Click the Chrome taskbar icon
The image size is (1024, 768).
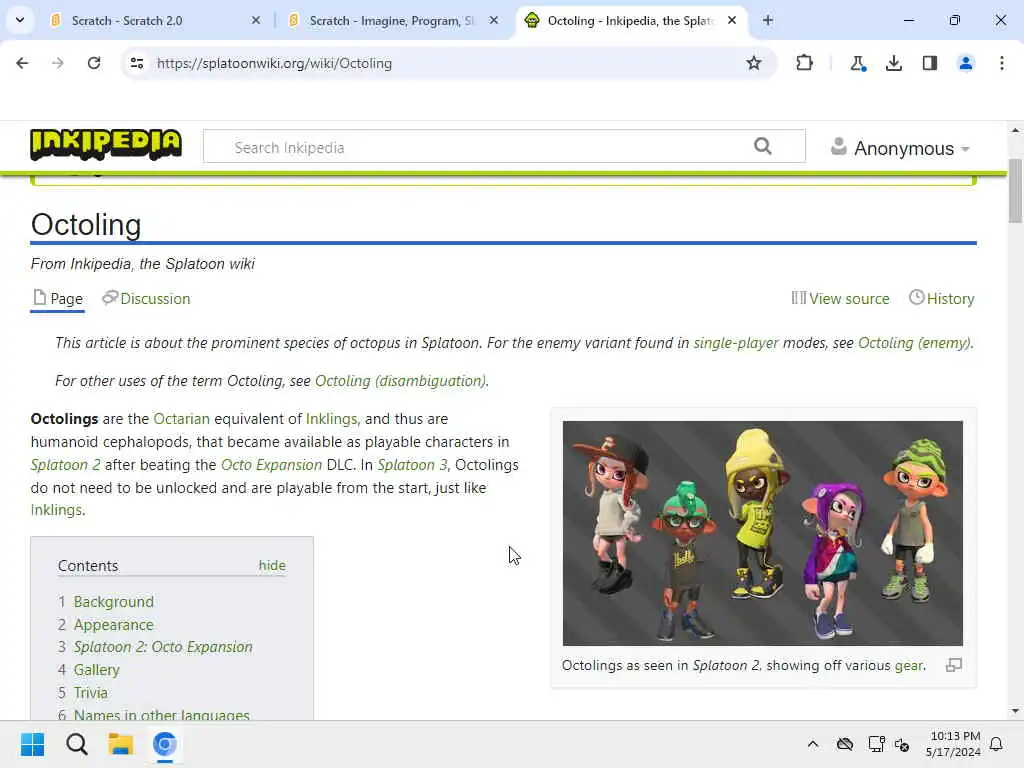(x=165, y=744)
